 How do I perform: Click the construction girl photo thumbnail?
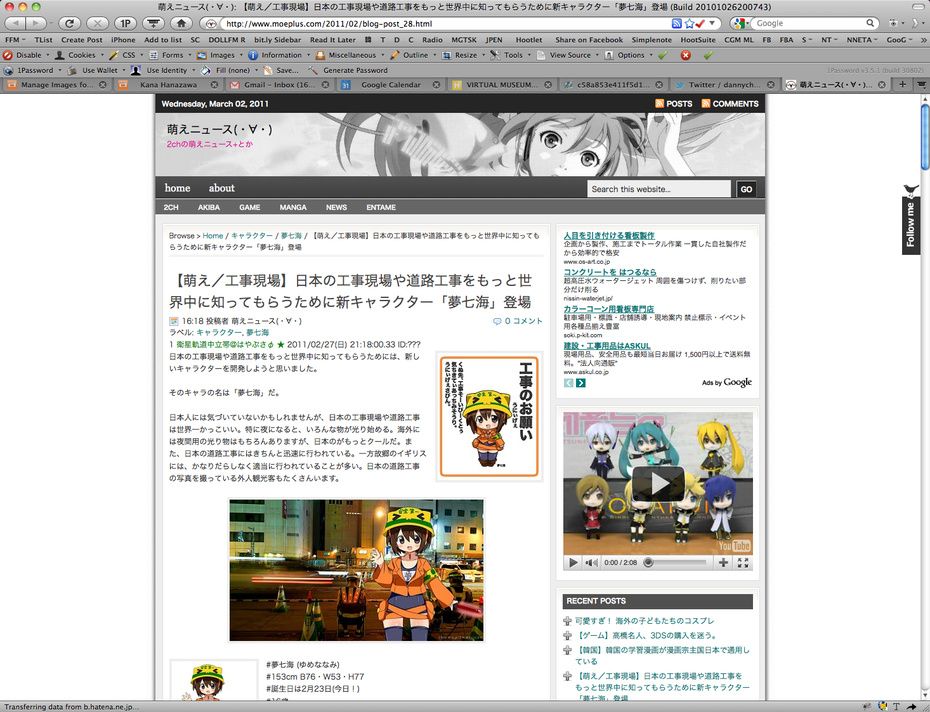click(x=356, y=570)
